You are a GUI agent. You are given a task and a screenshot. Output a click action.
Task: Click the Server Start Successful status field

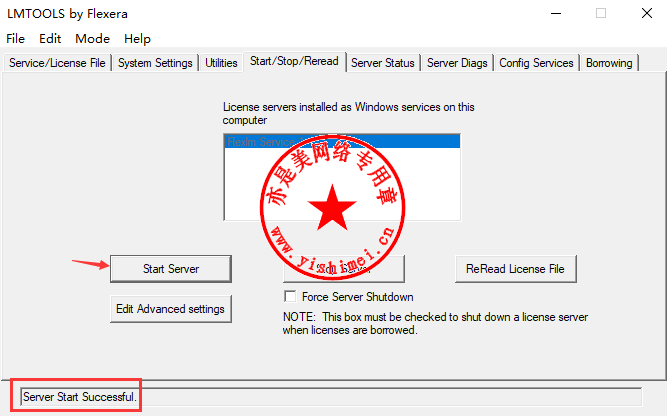click(331, 397)
